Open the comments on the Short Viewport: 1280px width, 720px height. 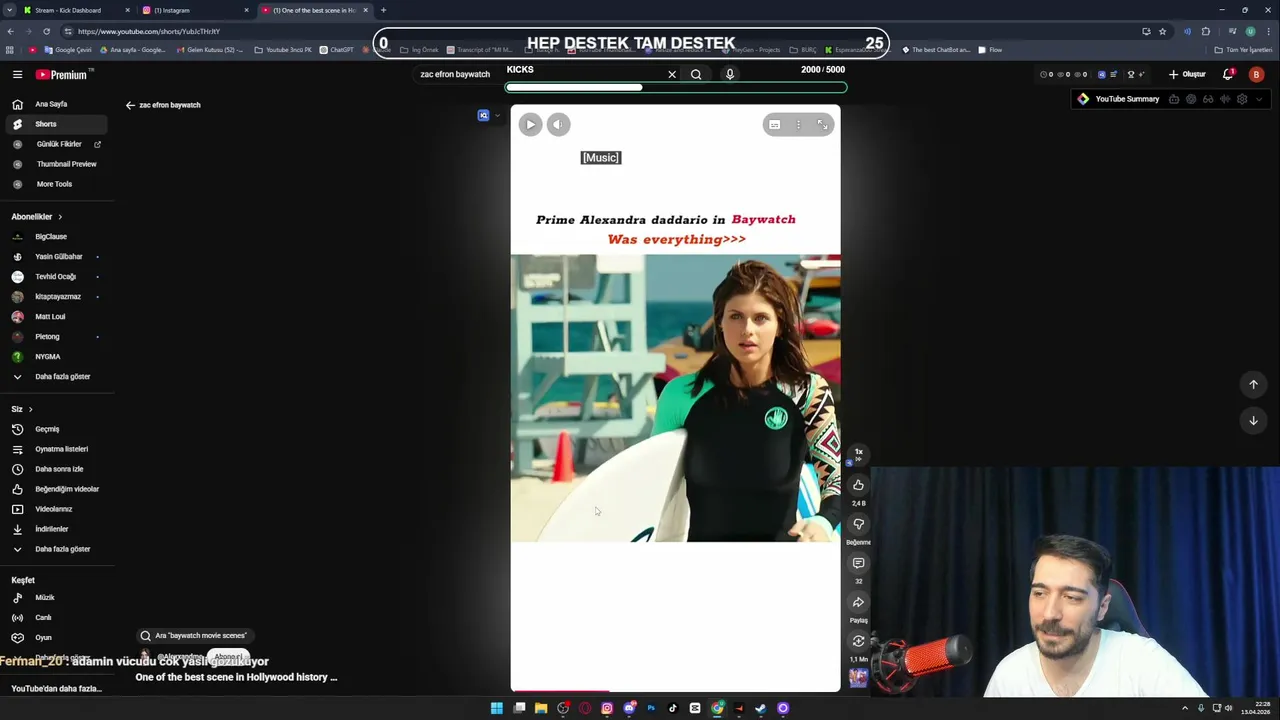tap(858, 563)
